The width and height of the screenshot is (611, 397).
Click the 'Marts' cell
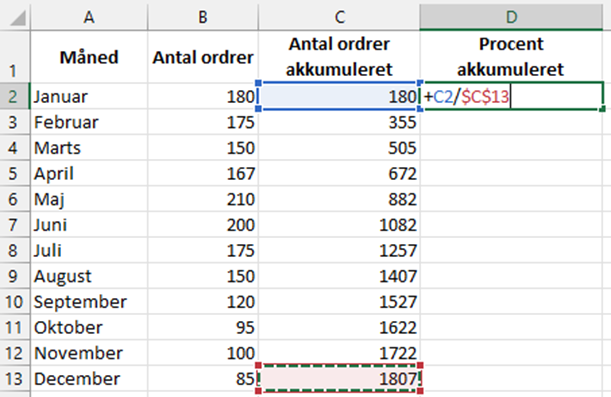click(x=89, y=148)
